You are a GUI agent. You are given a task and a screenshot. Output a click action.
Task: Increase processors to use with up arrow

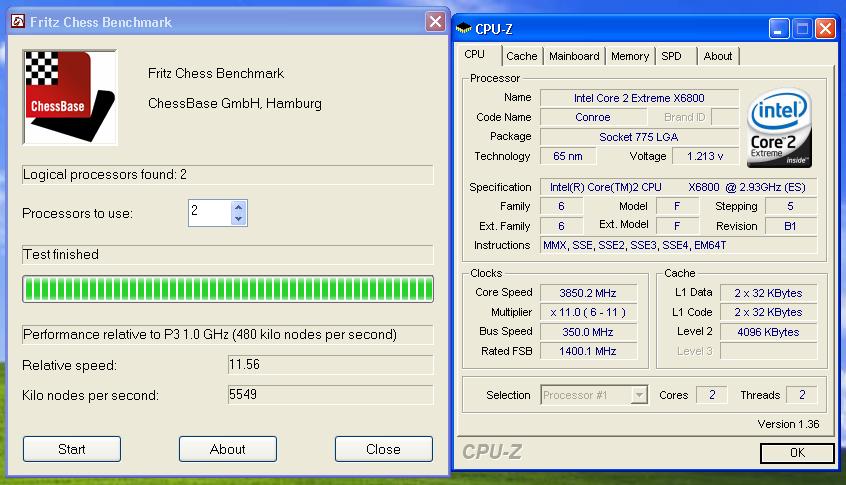(238, 207)
